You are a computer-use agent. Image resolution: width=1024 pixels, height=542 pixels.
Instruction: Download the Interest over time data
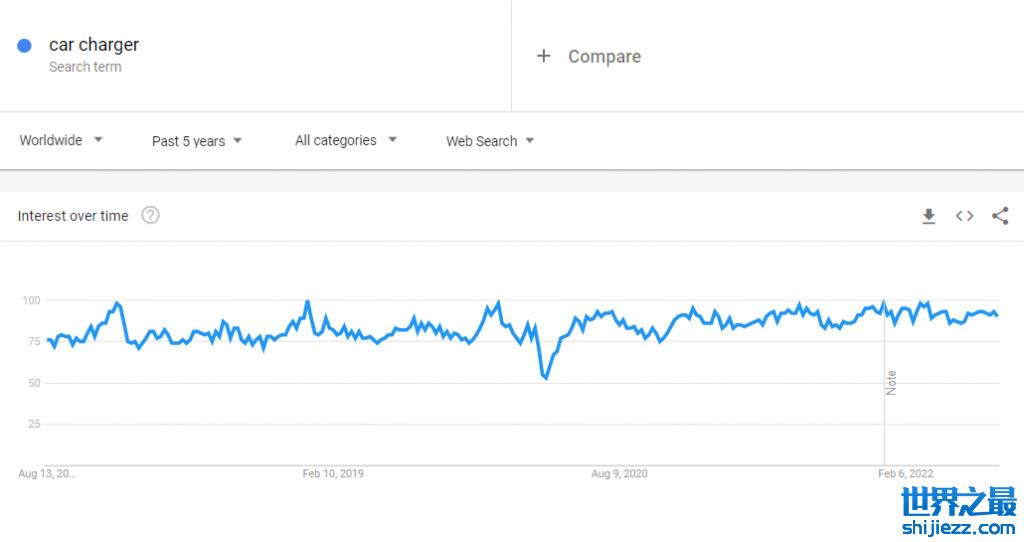[x=928, y=216]
